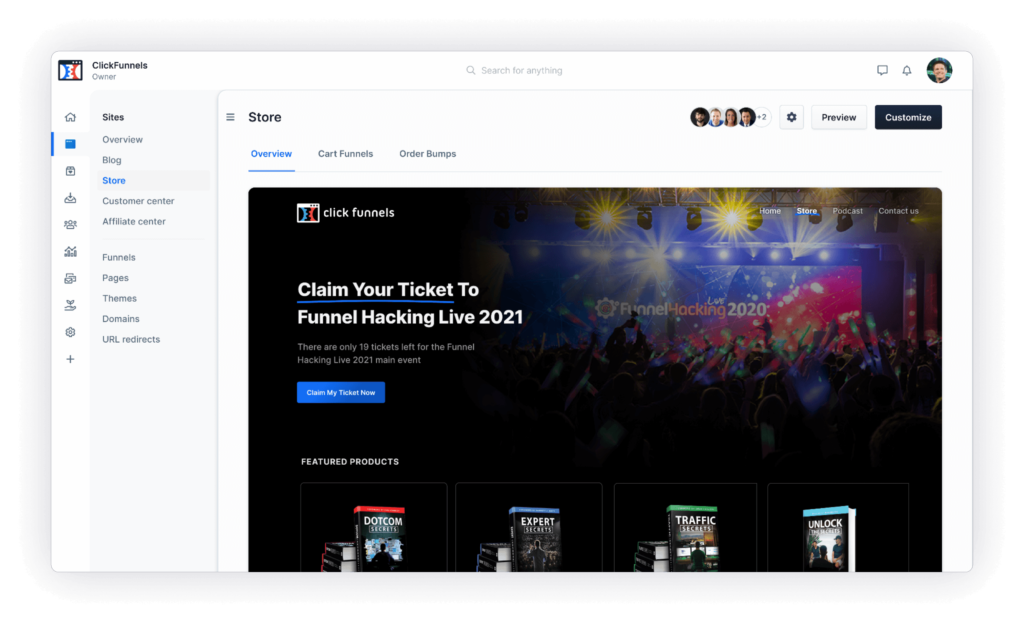Click the first collaborator avatar

click(699, 117)
